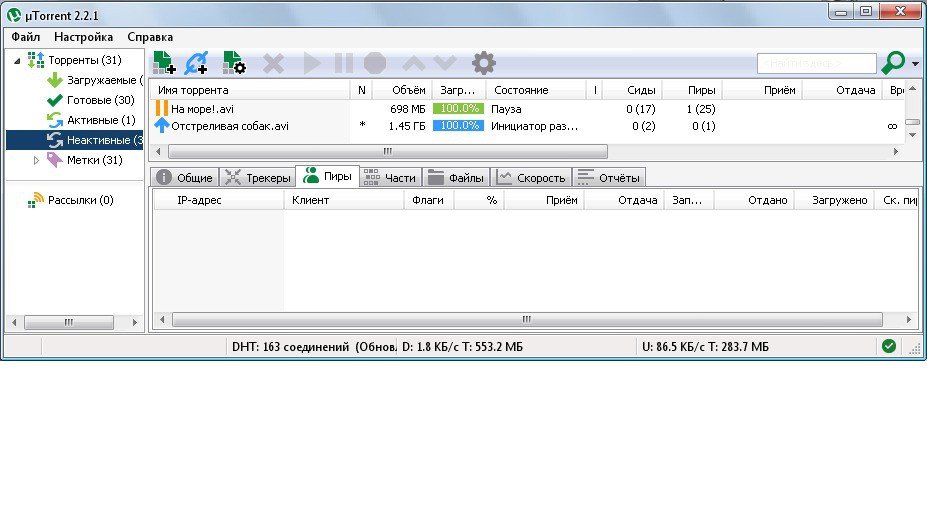Click the Remove torrent X icon
The image size is (927, 525).
pos(273,63)
